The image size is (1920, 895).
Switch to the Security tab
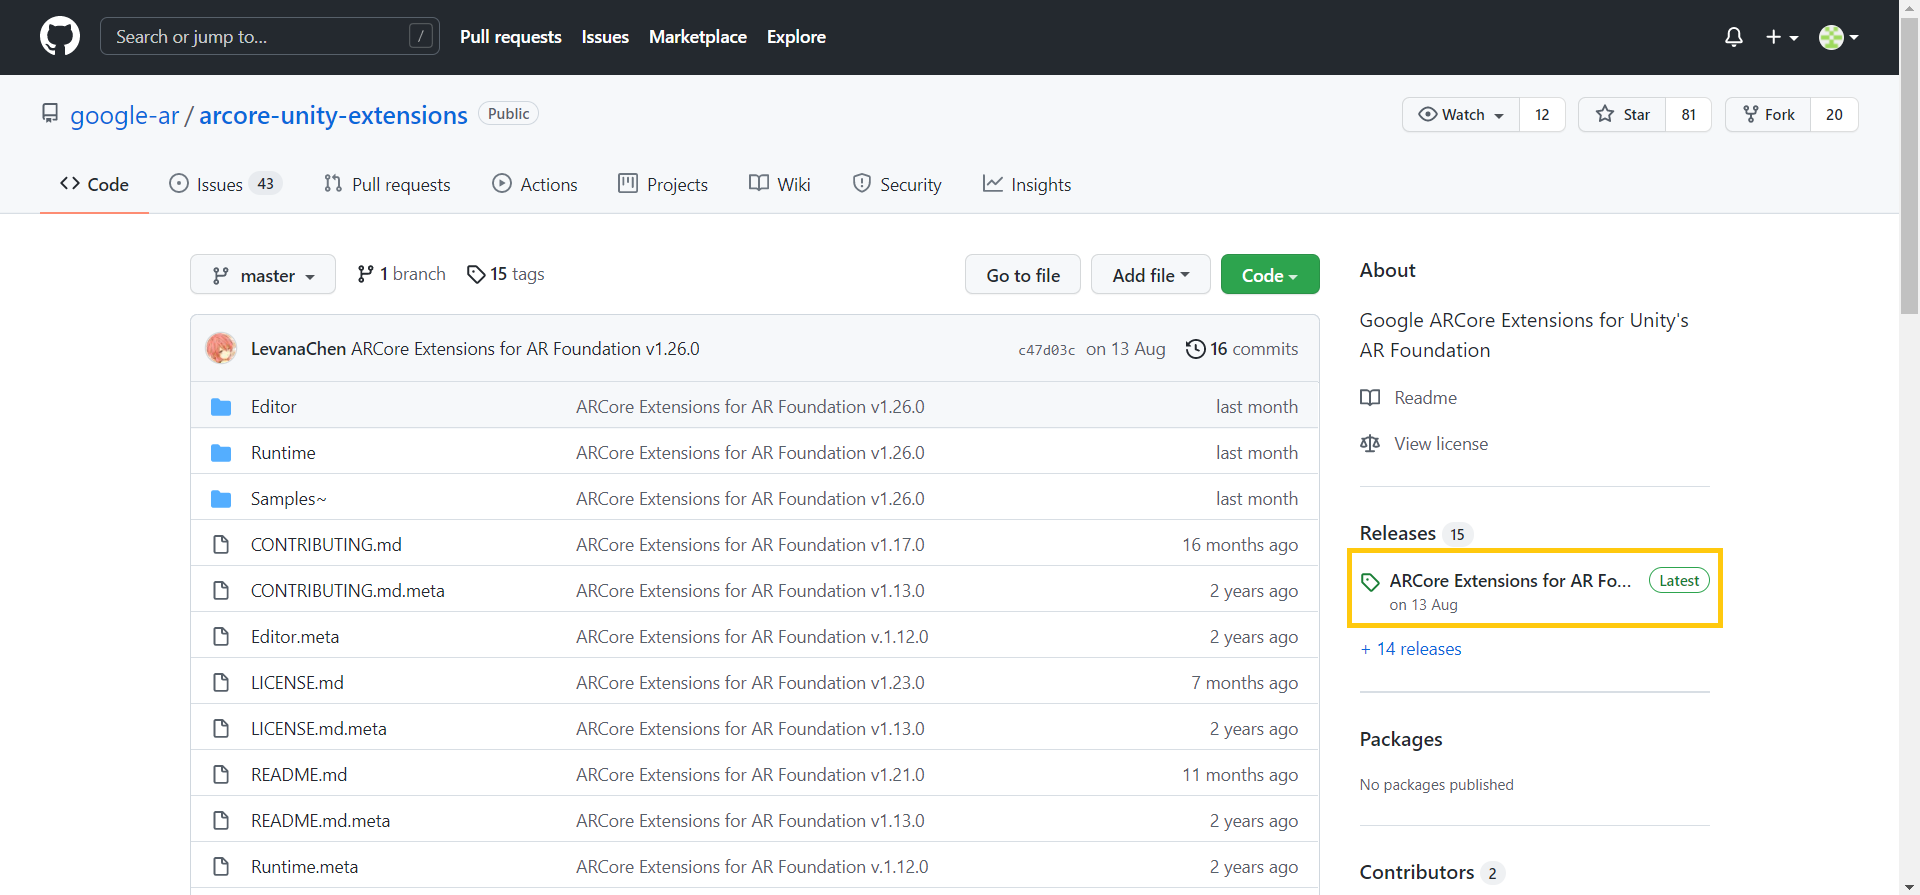897,184
